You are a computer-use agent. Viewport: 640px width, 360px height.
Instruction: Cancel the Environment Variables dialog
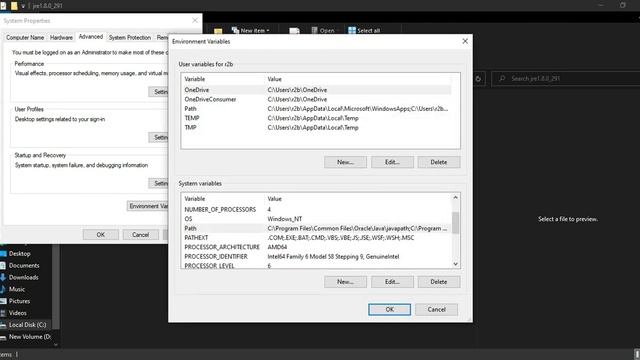click(x=436, y=309)
